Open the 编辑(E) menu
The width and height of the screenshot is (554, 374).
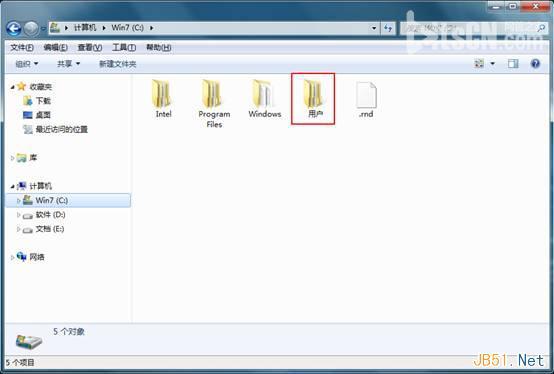click(55, 47)
